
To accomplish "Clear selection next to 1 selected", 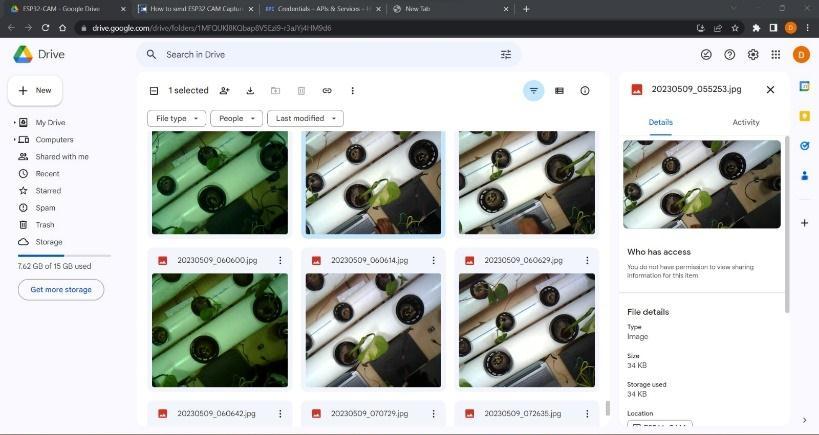I will point(154,91).
